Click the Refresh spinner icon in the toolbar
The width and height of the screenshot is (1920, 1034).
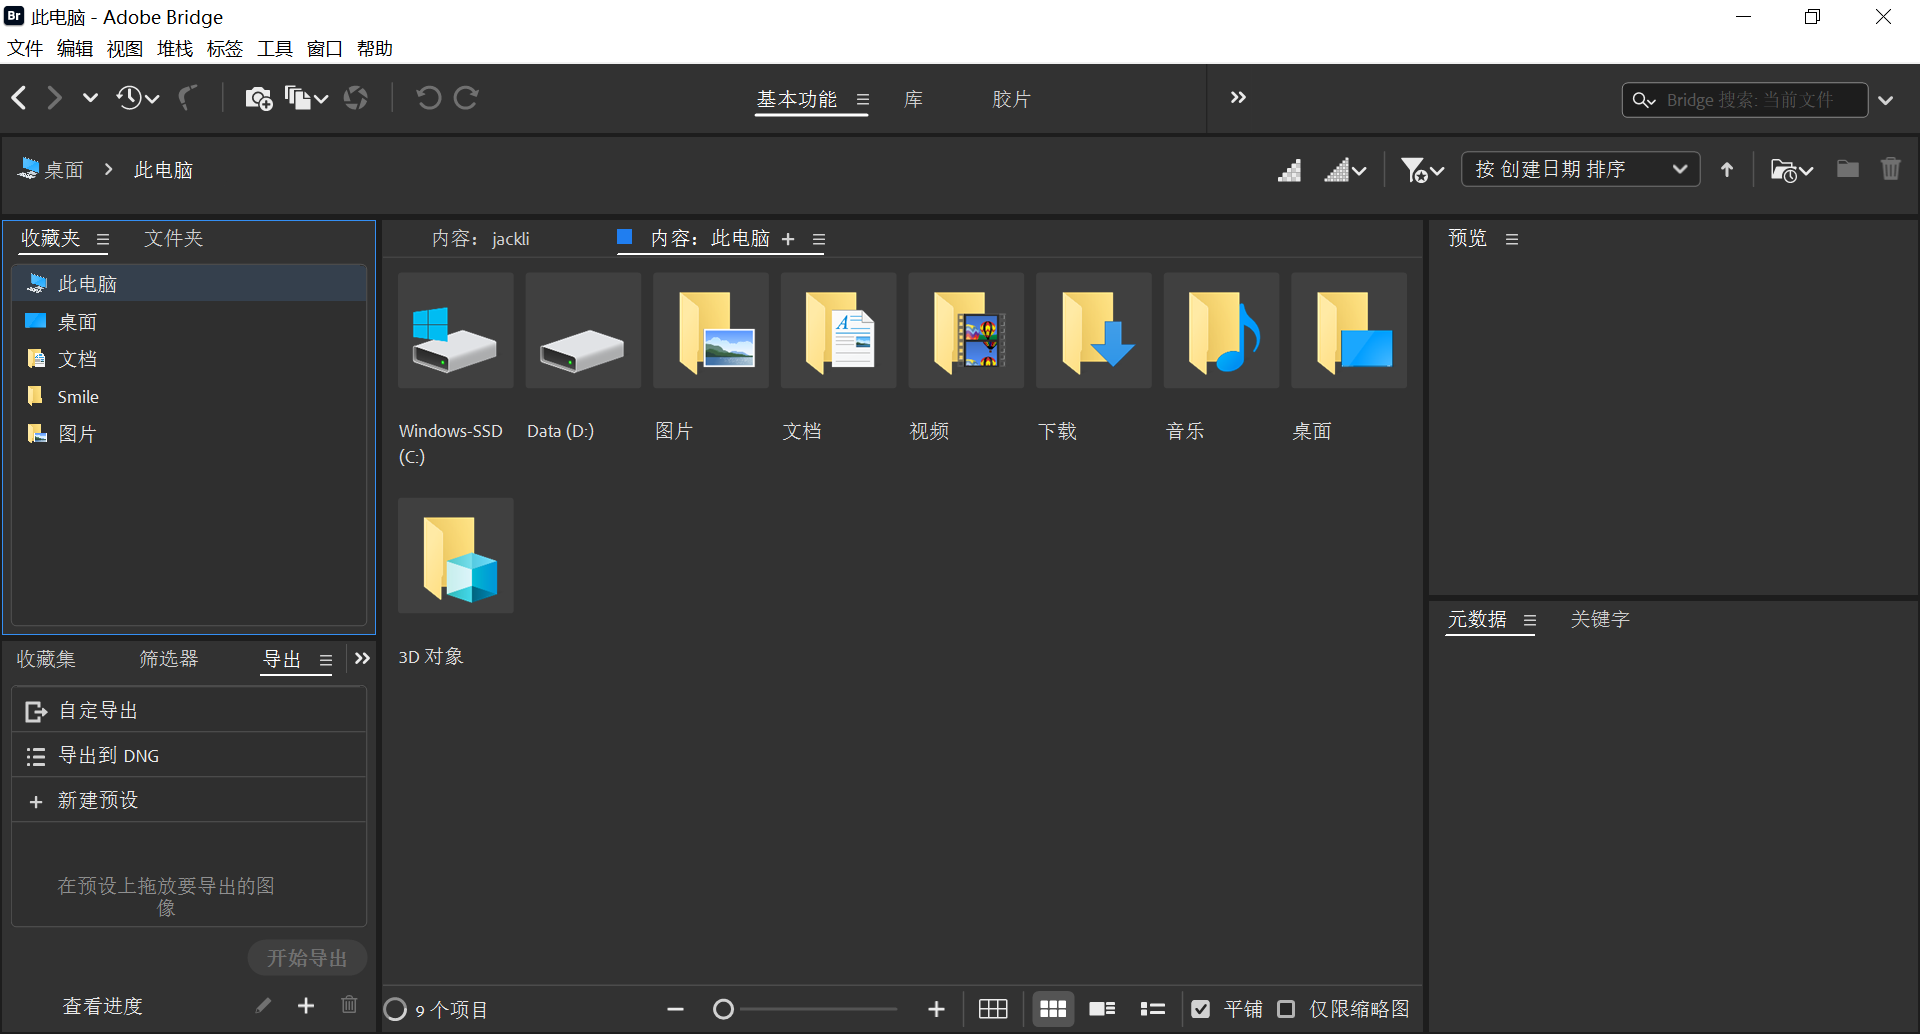click(x=356, y=97)
